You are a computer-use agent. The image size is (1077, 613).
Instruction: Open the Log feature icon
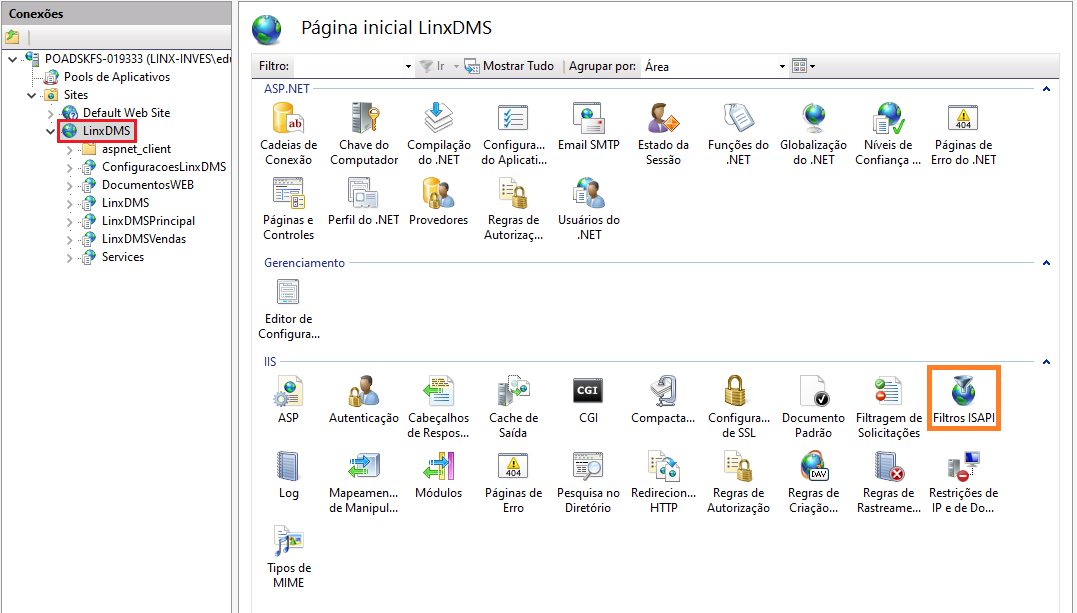click(x=288, y=475)
